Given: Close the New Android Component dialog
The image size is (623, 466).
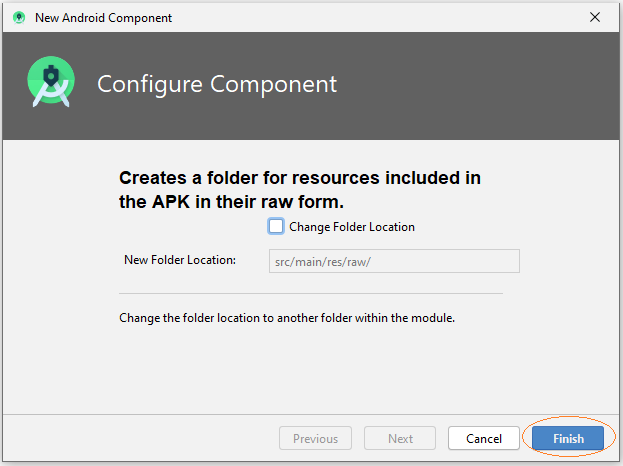Looking at the screenshot, I should 594,17.
